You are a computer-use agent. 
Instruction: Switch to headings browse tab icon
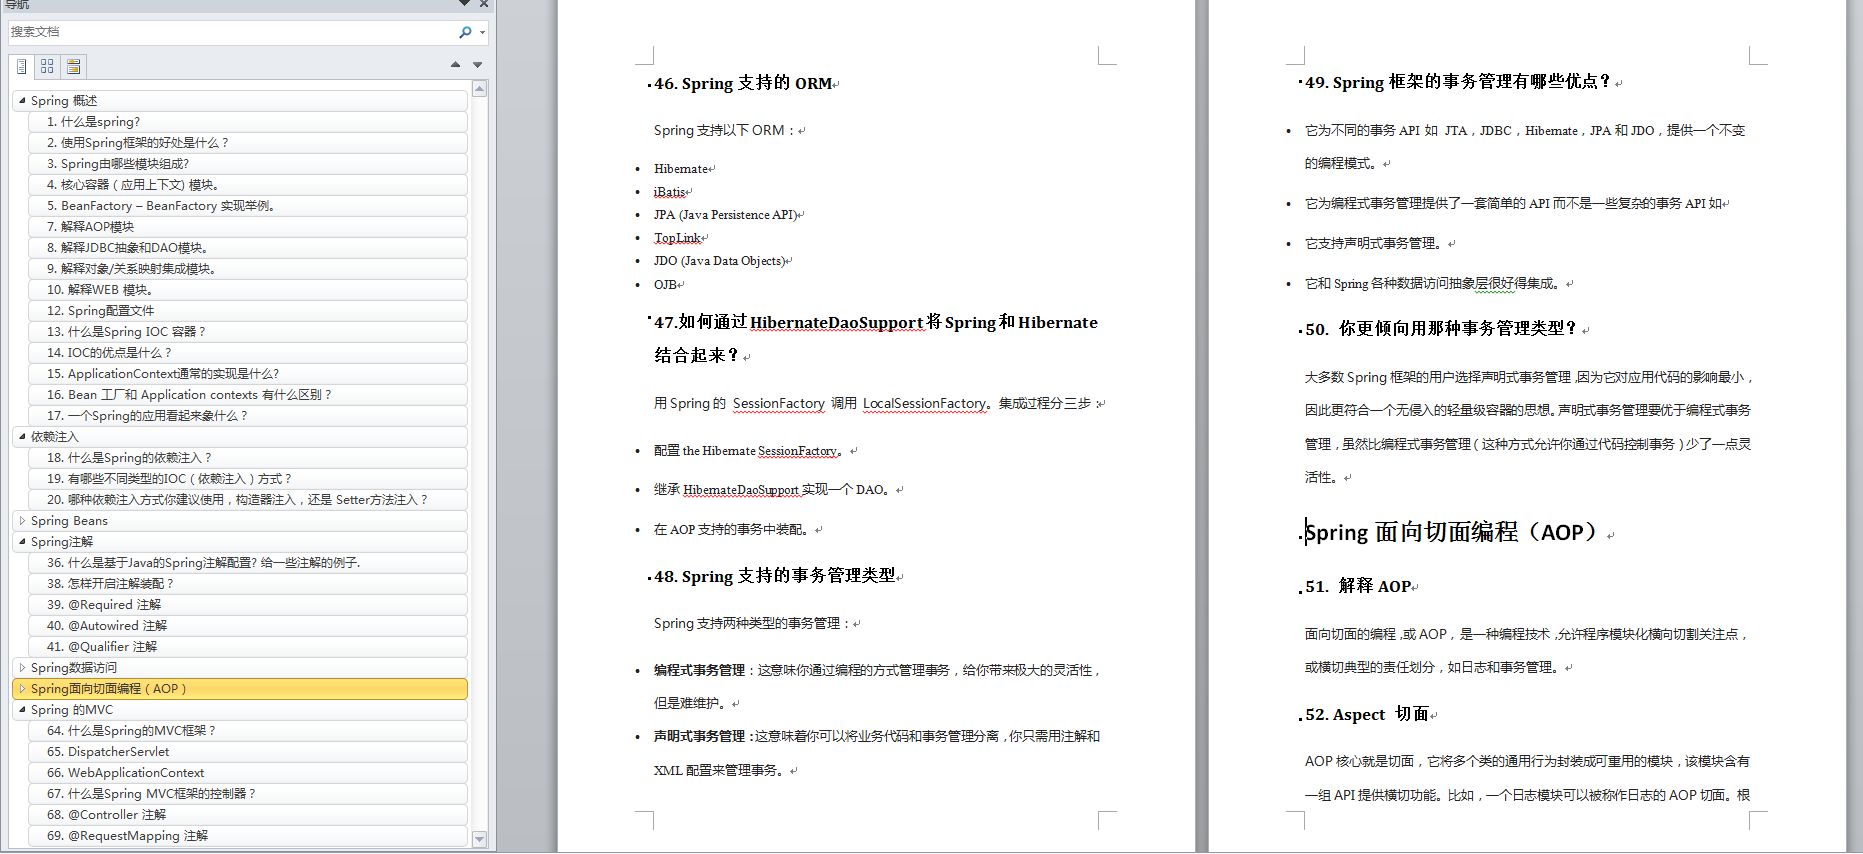(21, 66)
